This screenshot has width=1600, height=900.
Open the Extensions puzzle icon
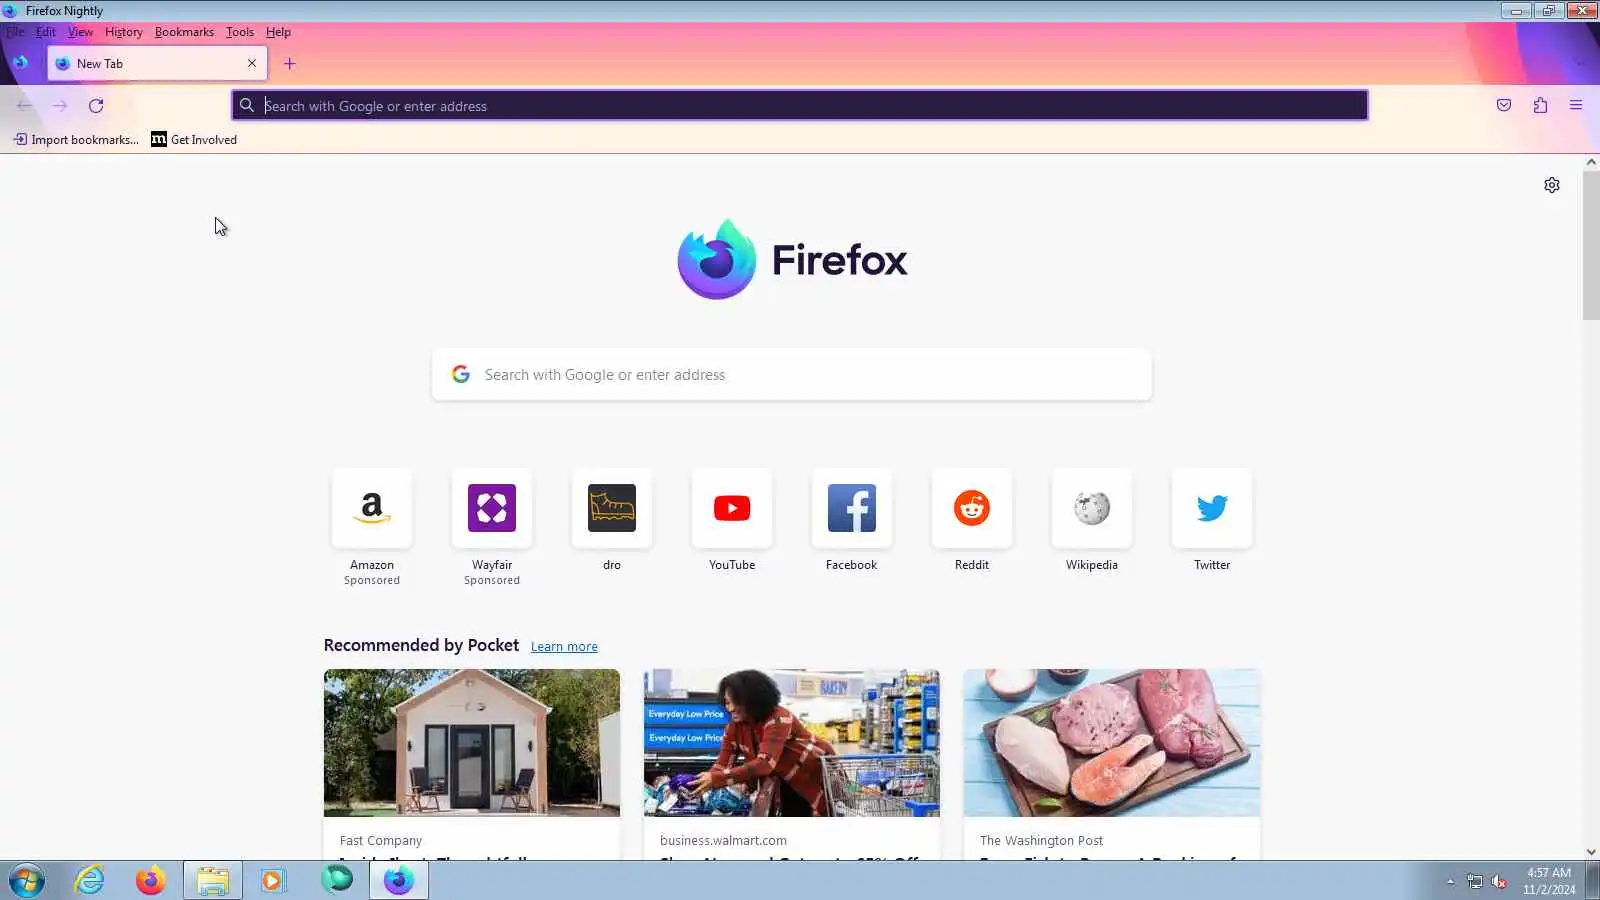click(x=1540, y=105)
